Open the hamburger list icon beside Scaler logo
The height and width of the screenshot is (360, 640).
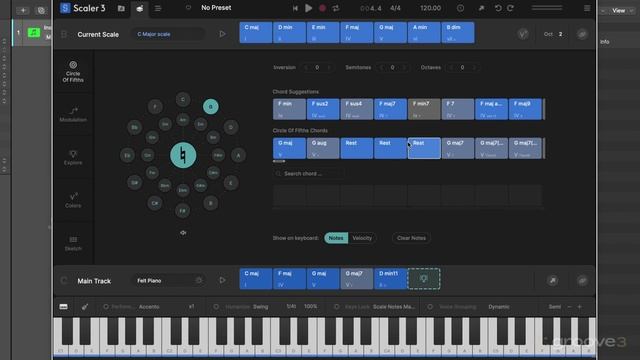click(158, 8)
